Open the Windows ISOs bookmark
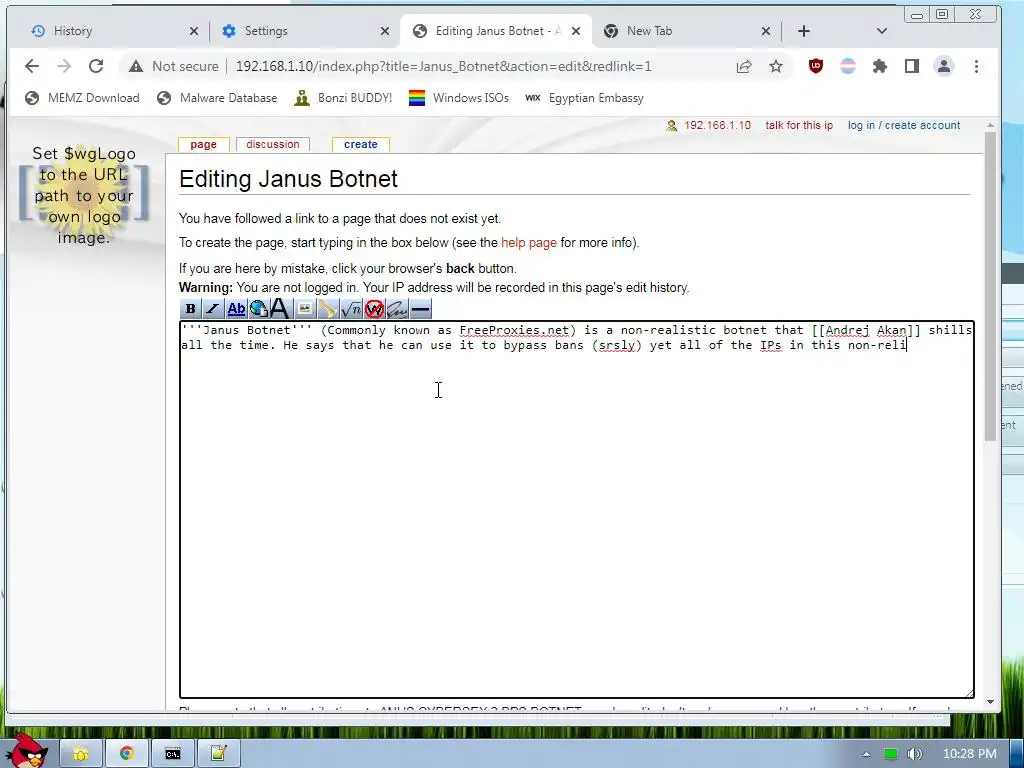The height and width of the screenshot is (768, 1024). (459, 98)
